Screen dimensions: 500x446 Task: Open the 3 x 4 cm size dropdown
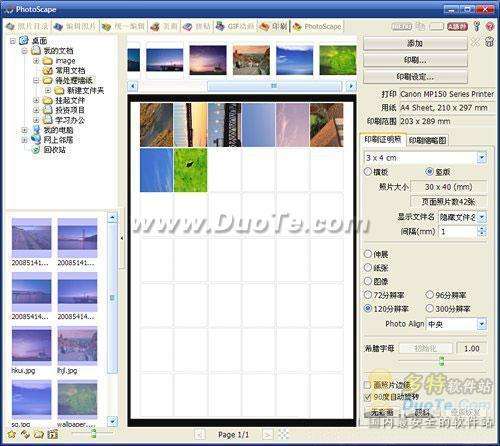click(482, 158)
